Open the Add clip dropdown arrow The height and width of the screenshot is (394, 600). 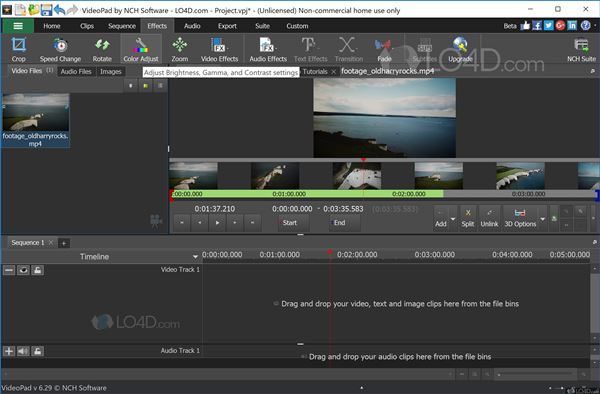(x=453, y=219)
